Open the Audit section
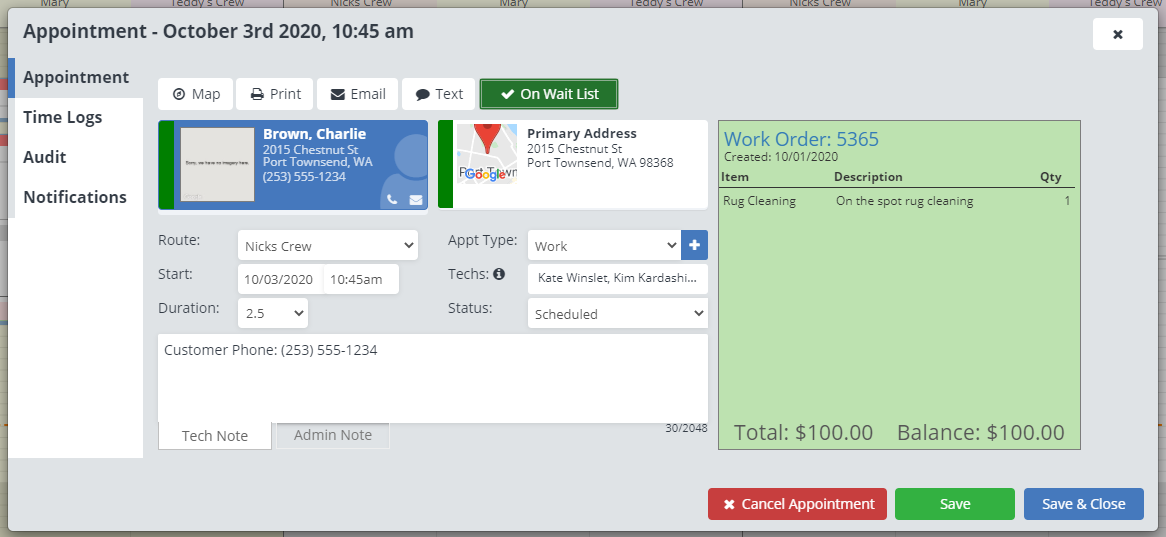 tap(45, 157)
